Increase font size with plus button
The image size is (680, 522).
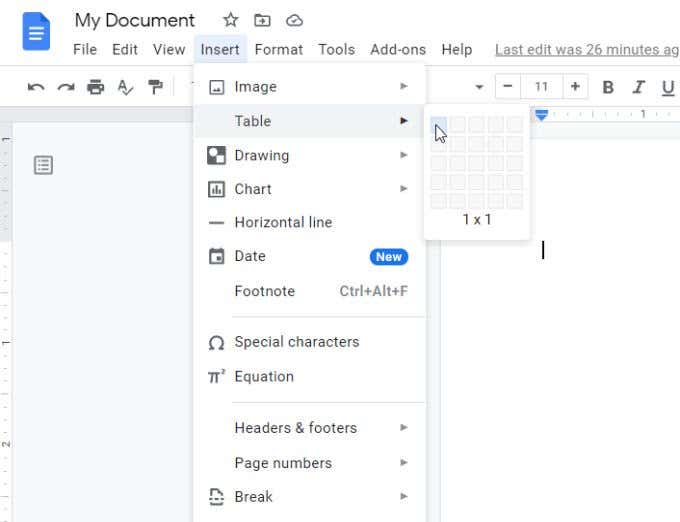coord(574,87)
